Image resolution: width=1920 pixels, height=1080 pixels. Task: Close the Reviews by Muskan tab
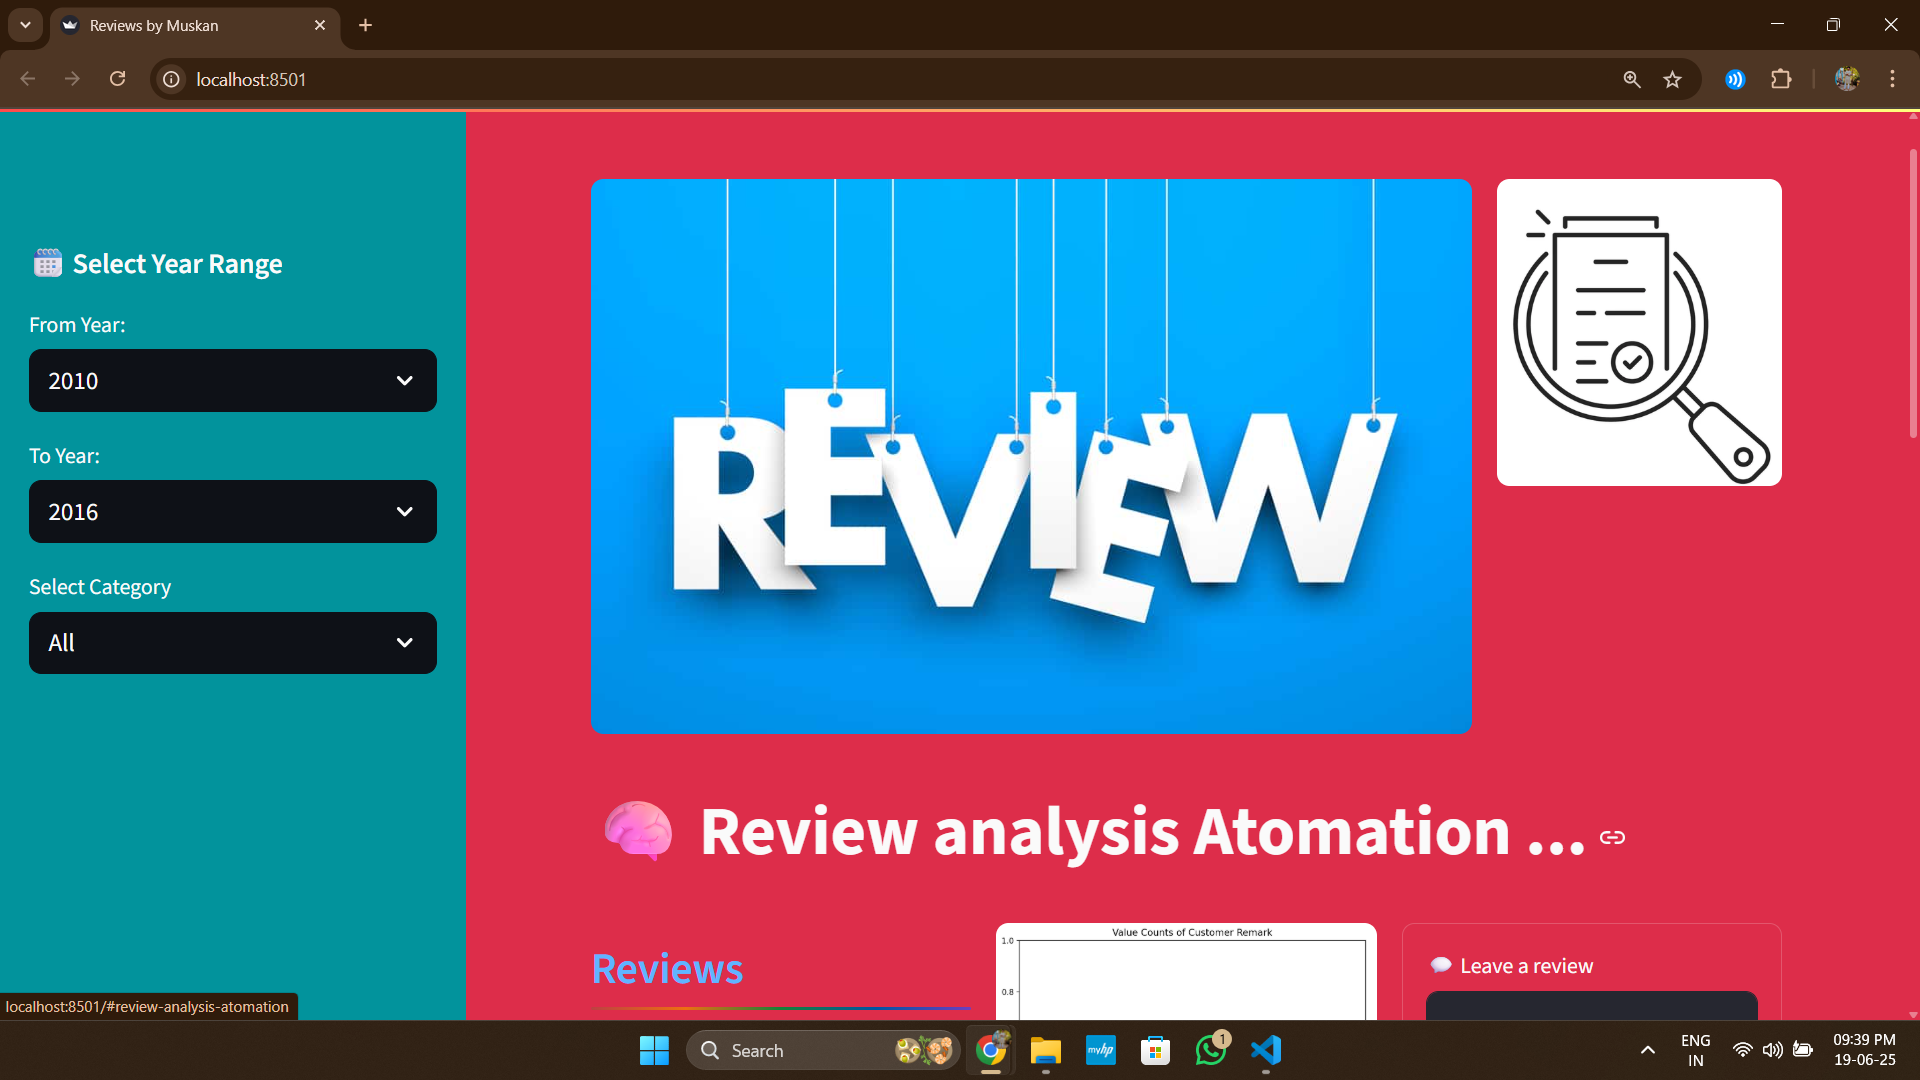pos(320,25)
